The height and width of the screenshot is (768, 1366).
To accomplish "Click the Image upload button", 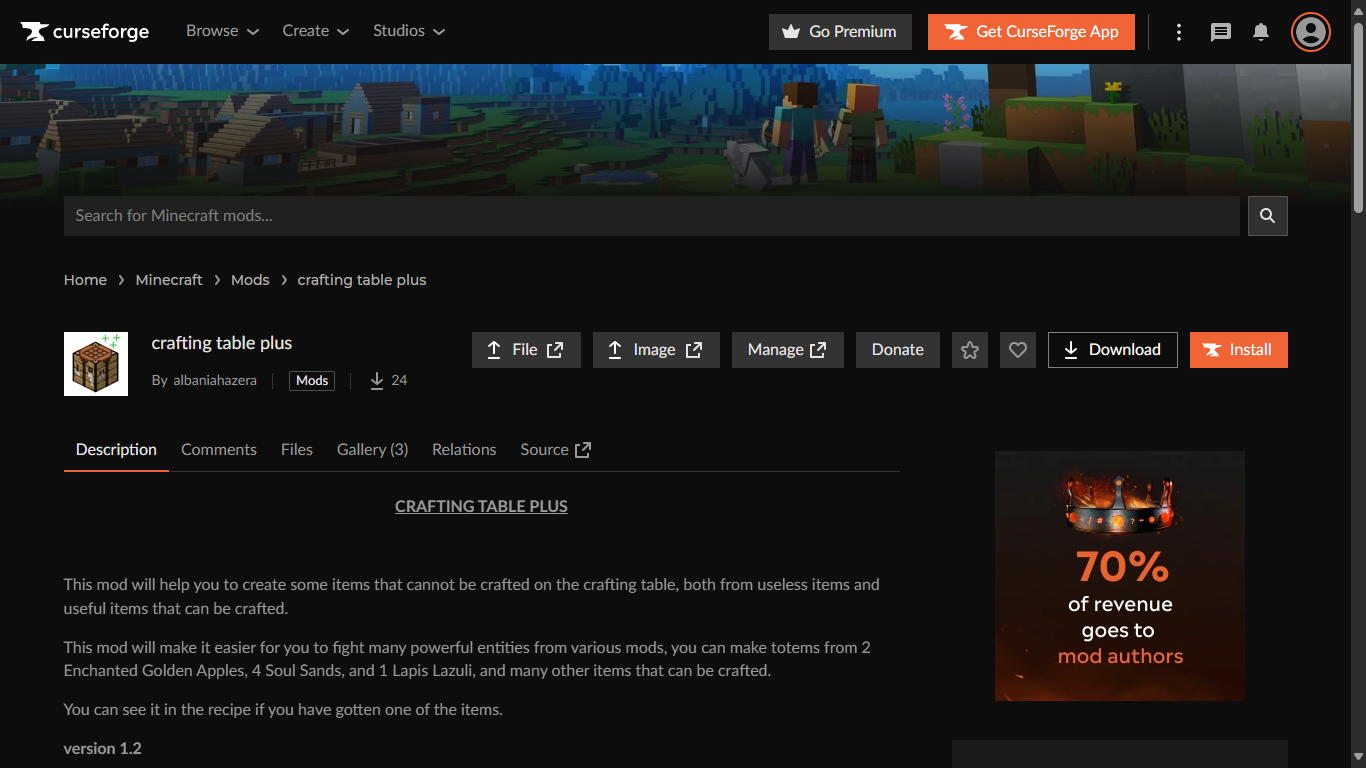I will pos(656,350).
